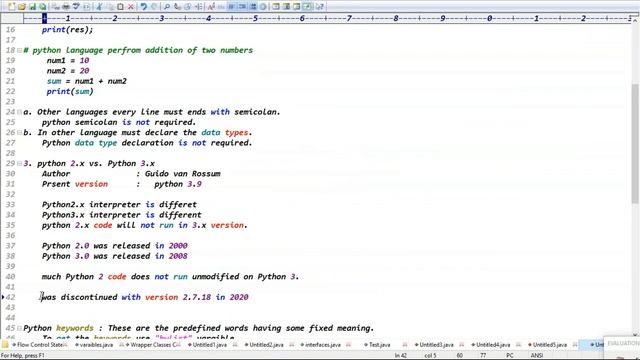This screenshot has width=640, height=360.
Task: Click the second window layout icon
Action: coord(286,7)
